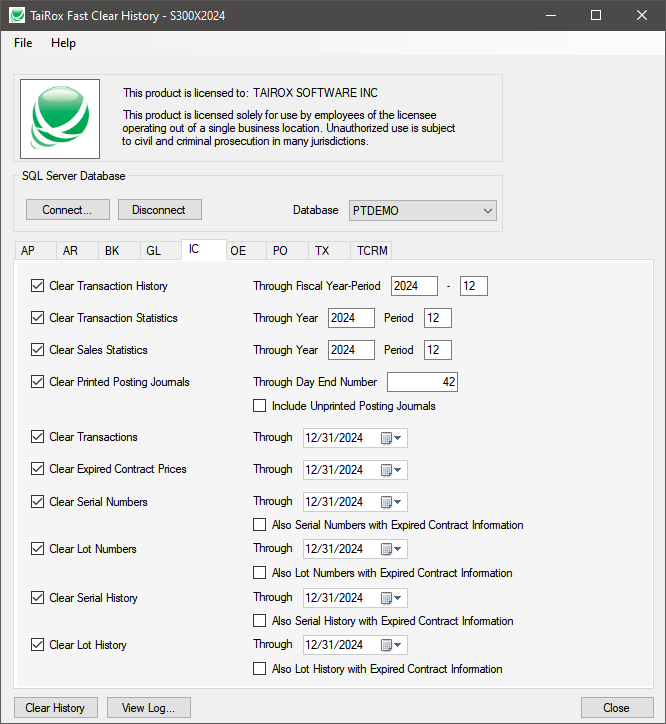Open the Help menu
Viewport: 666px width, 724px height.
tap(64, 43)
